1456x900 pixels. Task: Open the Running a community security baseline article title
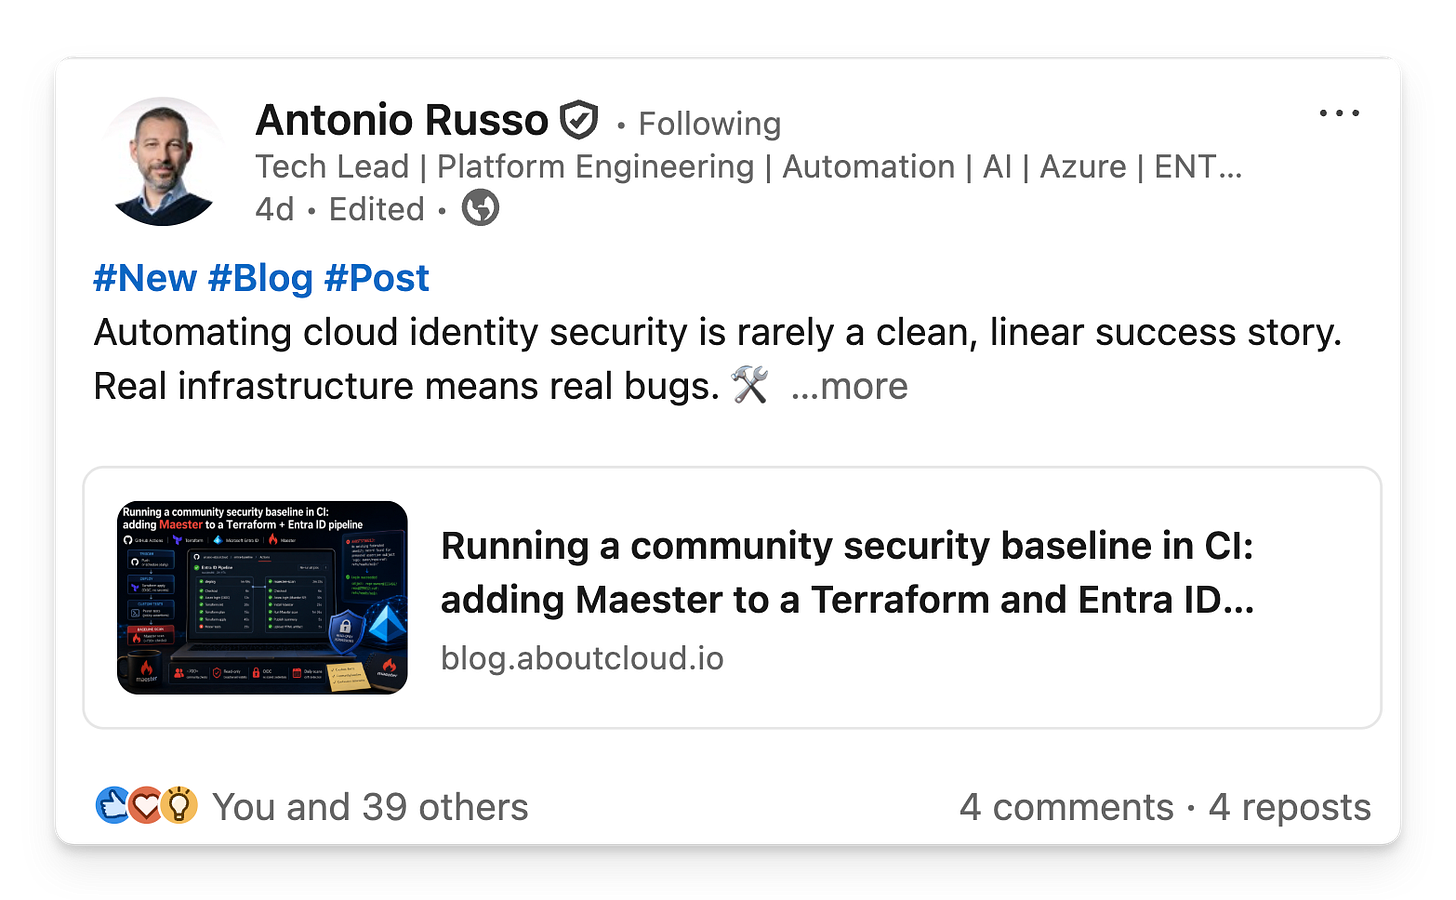848,572
